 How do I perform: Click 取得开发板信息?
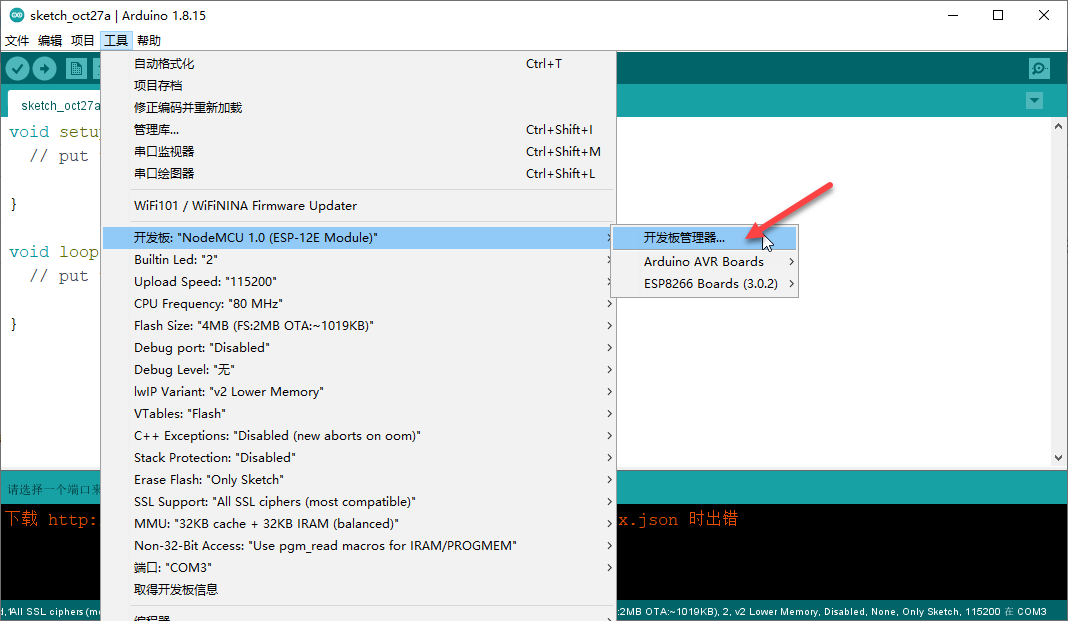pyautogui.click(x=359, y=590)
